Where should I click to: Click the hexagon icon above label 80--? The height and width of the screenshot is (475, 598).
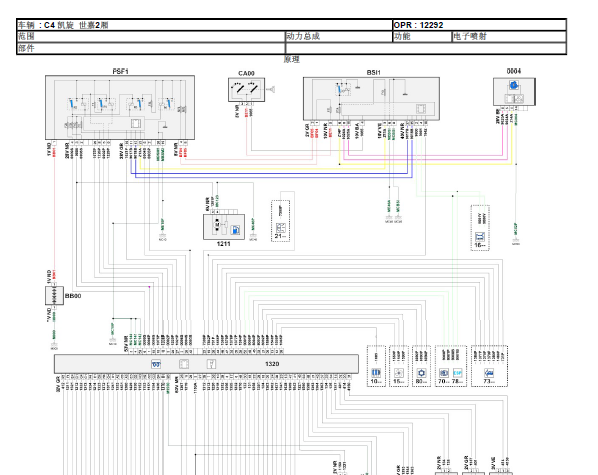pos(421,373)
